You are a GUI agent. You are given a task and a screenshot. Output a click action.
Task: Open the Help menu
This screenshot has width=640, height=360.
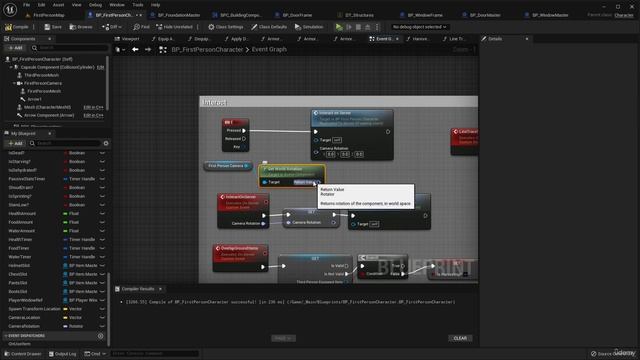[x=155, y=5]
